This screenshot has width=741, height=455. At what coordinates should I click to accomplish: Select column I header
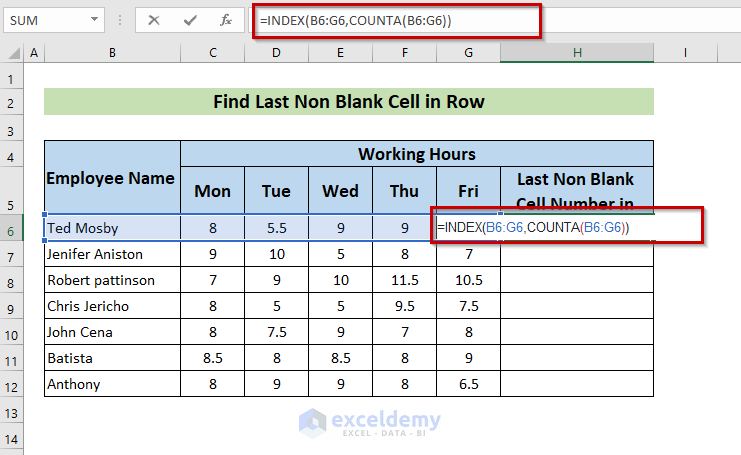point(685,53)
